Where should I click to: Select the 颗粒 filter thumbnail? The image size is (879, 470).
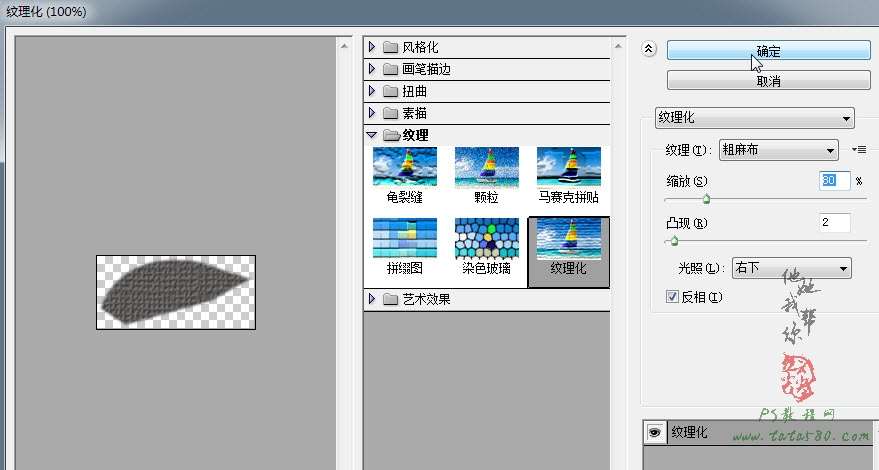click(x=486, y=167)
